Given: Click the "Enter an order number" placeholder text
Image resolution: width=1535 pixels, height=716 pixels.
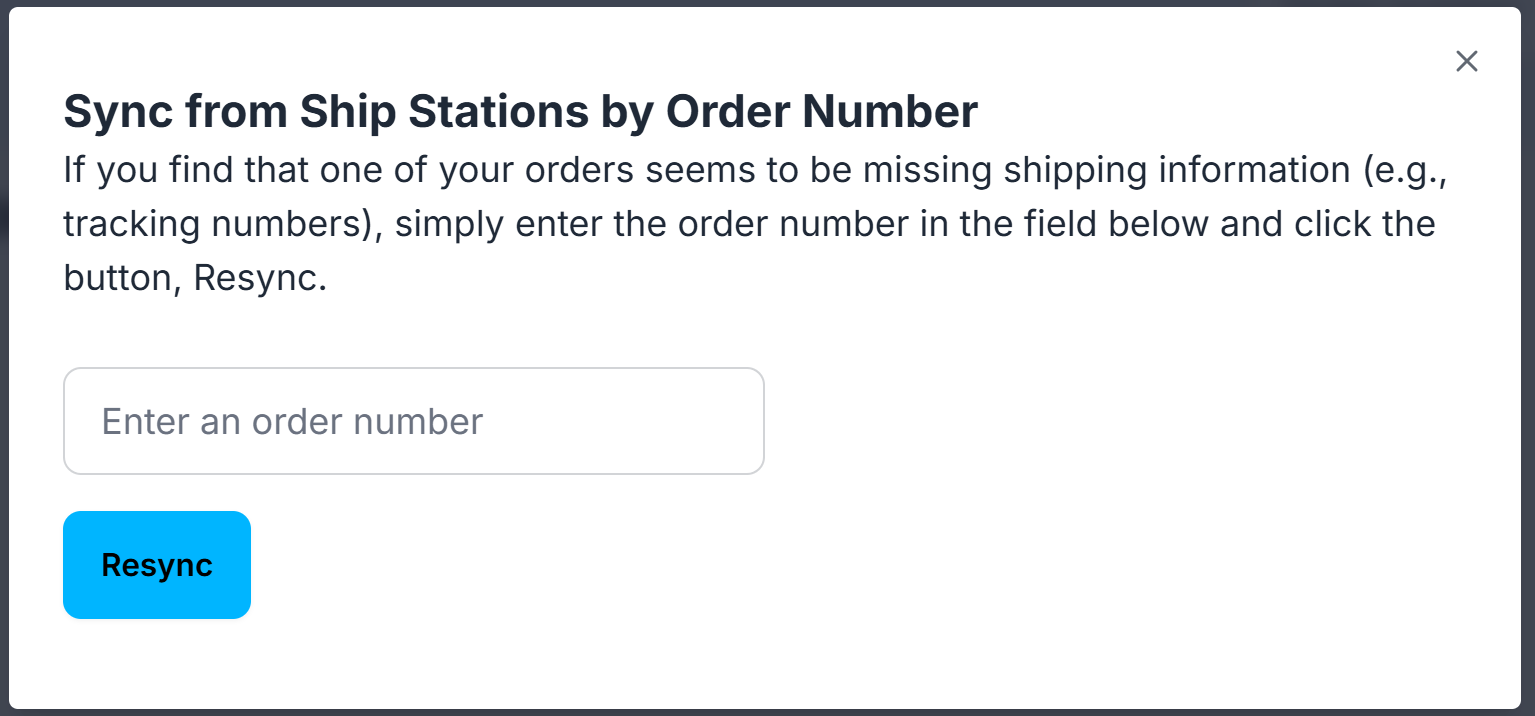Looking at the screenshot, I should pos(292,422).
